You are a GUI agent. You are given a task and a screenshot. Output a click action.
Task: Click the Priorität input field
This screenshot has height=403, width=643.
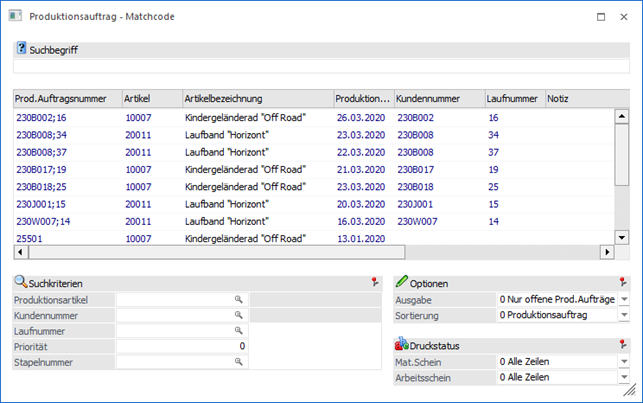(x=182, y=346)
